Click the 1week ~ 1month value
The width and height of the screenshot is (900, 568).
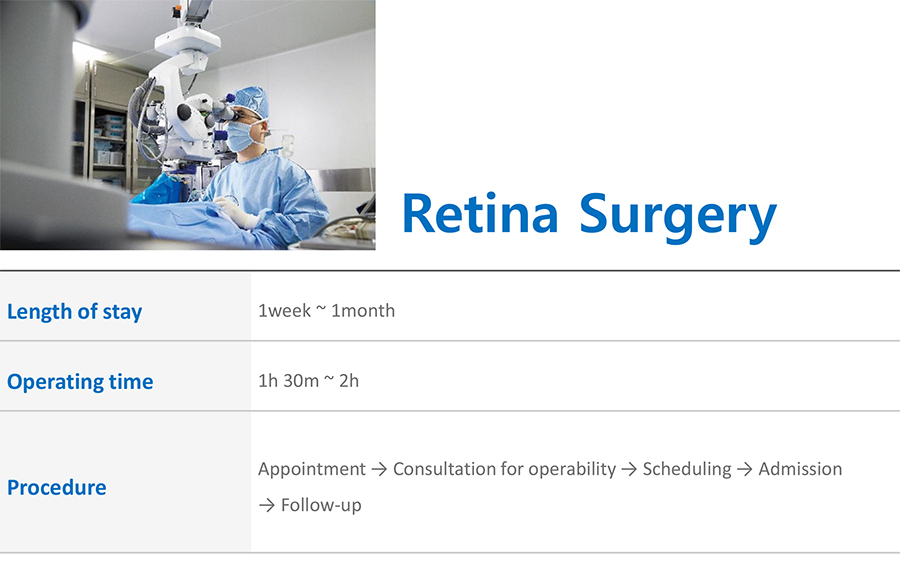point(327,310)
